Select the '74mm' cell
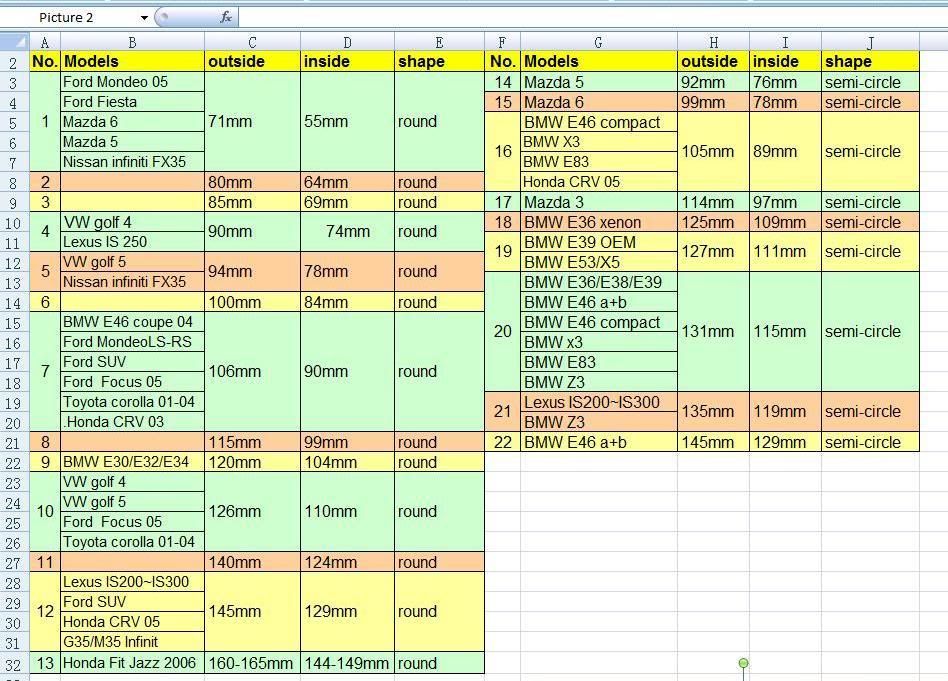This screenshot has height=681, width=948. pos(347,232)
